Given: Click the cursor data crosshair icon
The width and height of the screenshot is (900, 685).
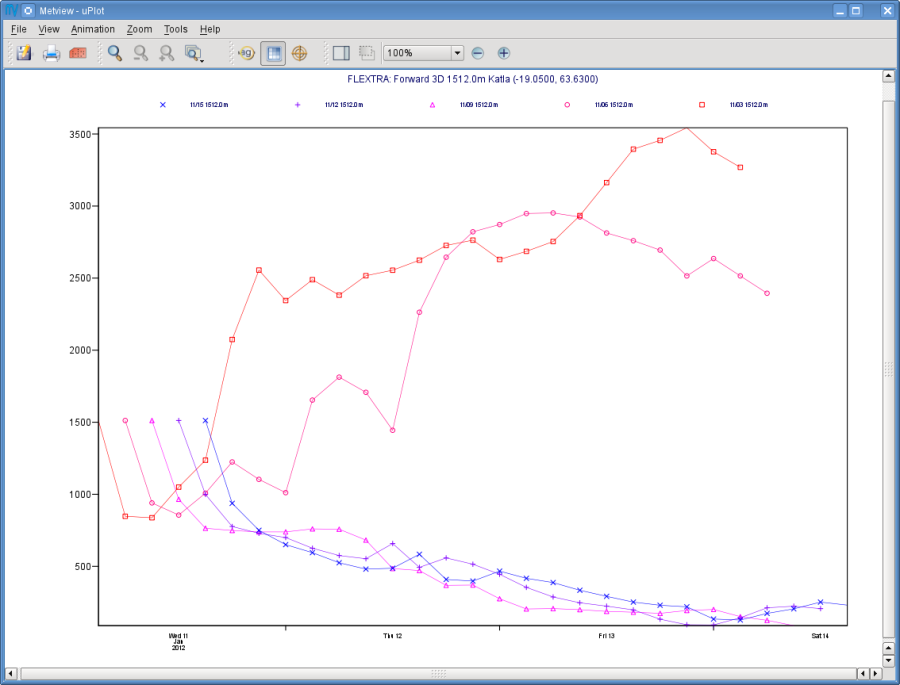Looking at the screenshot, I should click(300, 53).
